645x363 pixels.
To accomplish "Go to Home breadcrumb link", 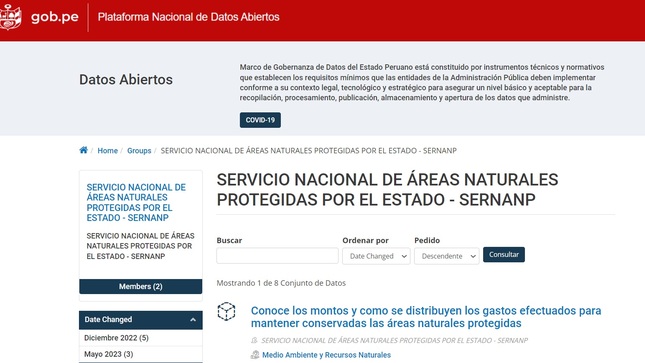I will pos(107,151).
